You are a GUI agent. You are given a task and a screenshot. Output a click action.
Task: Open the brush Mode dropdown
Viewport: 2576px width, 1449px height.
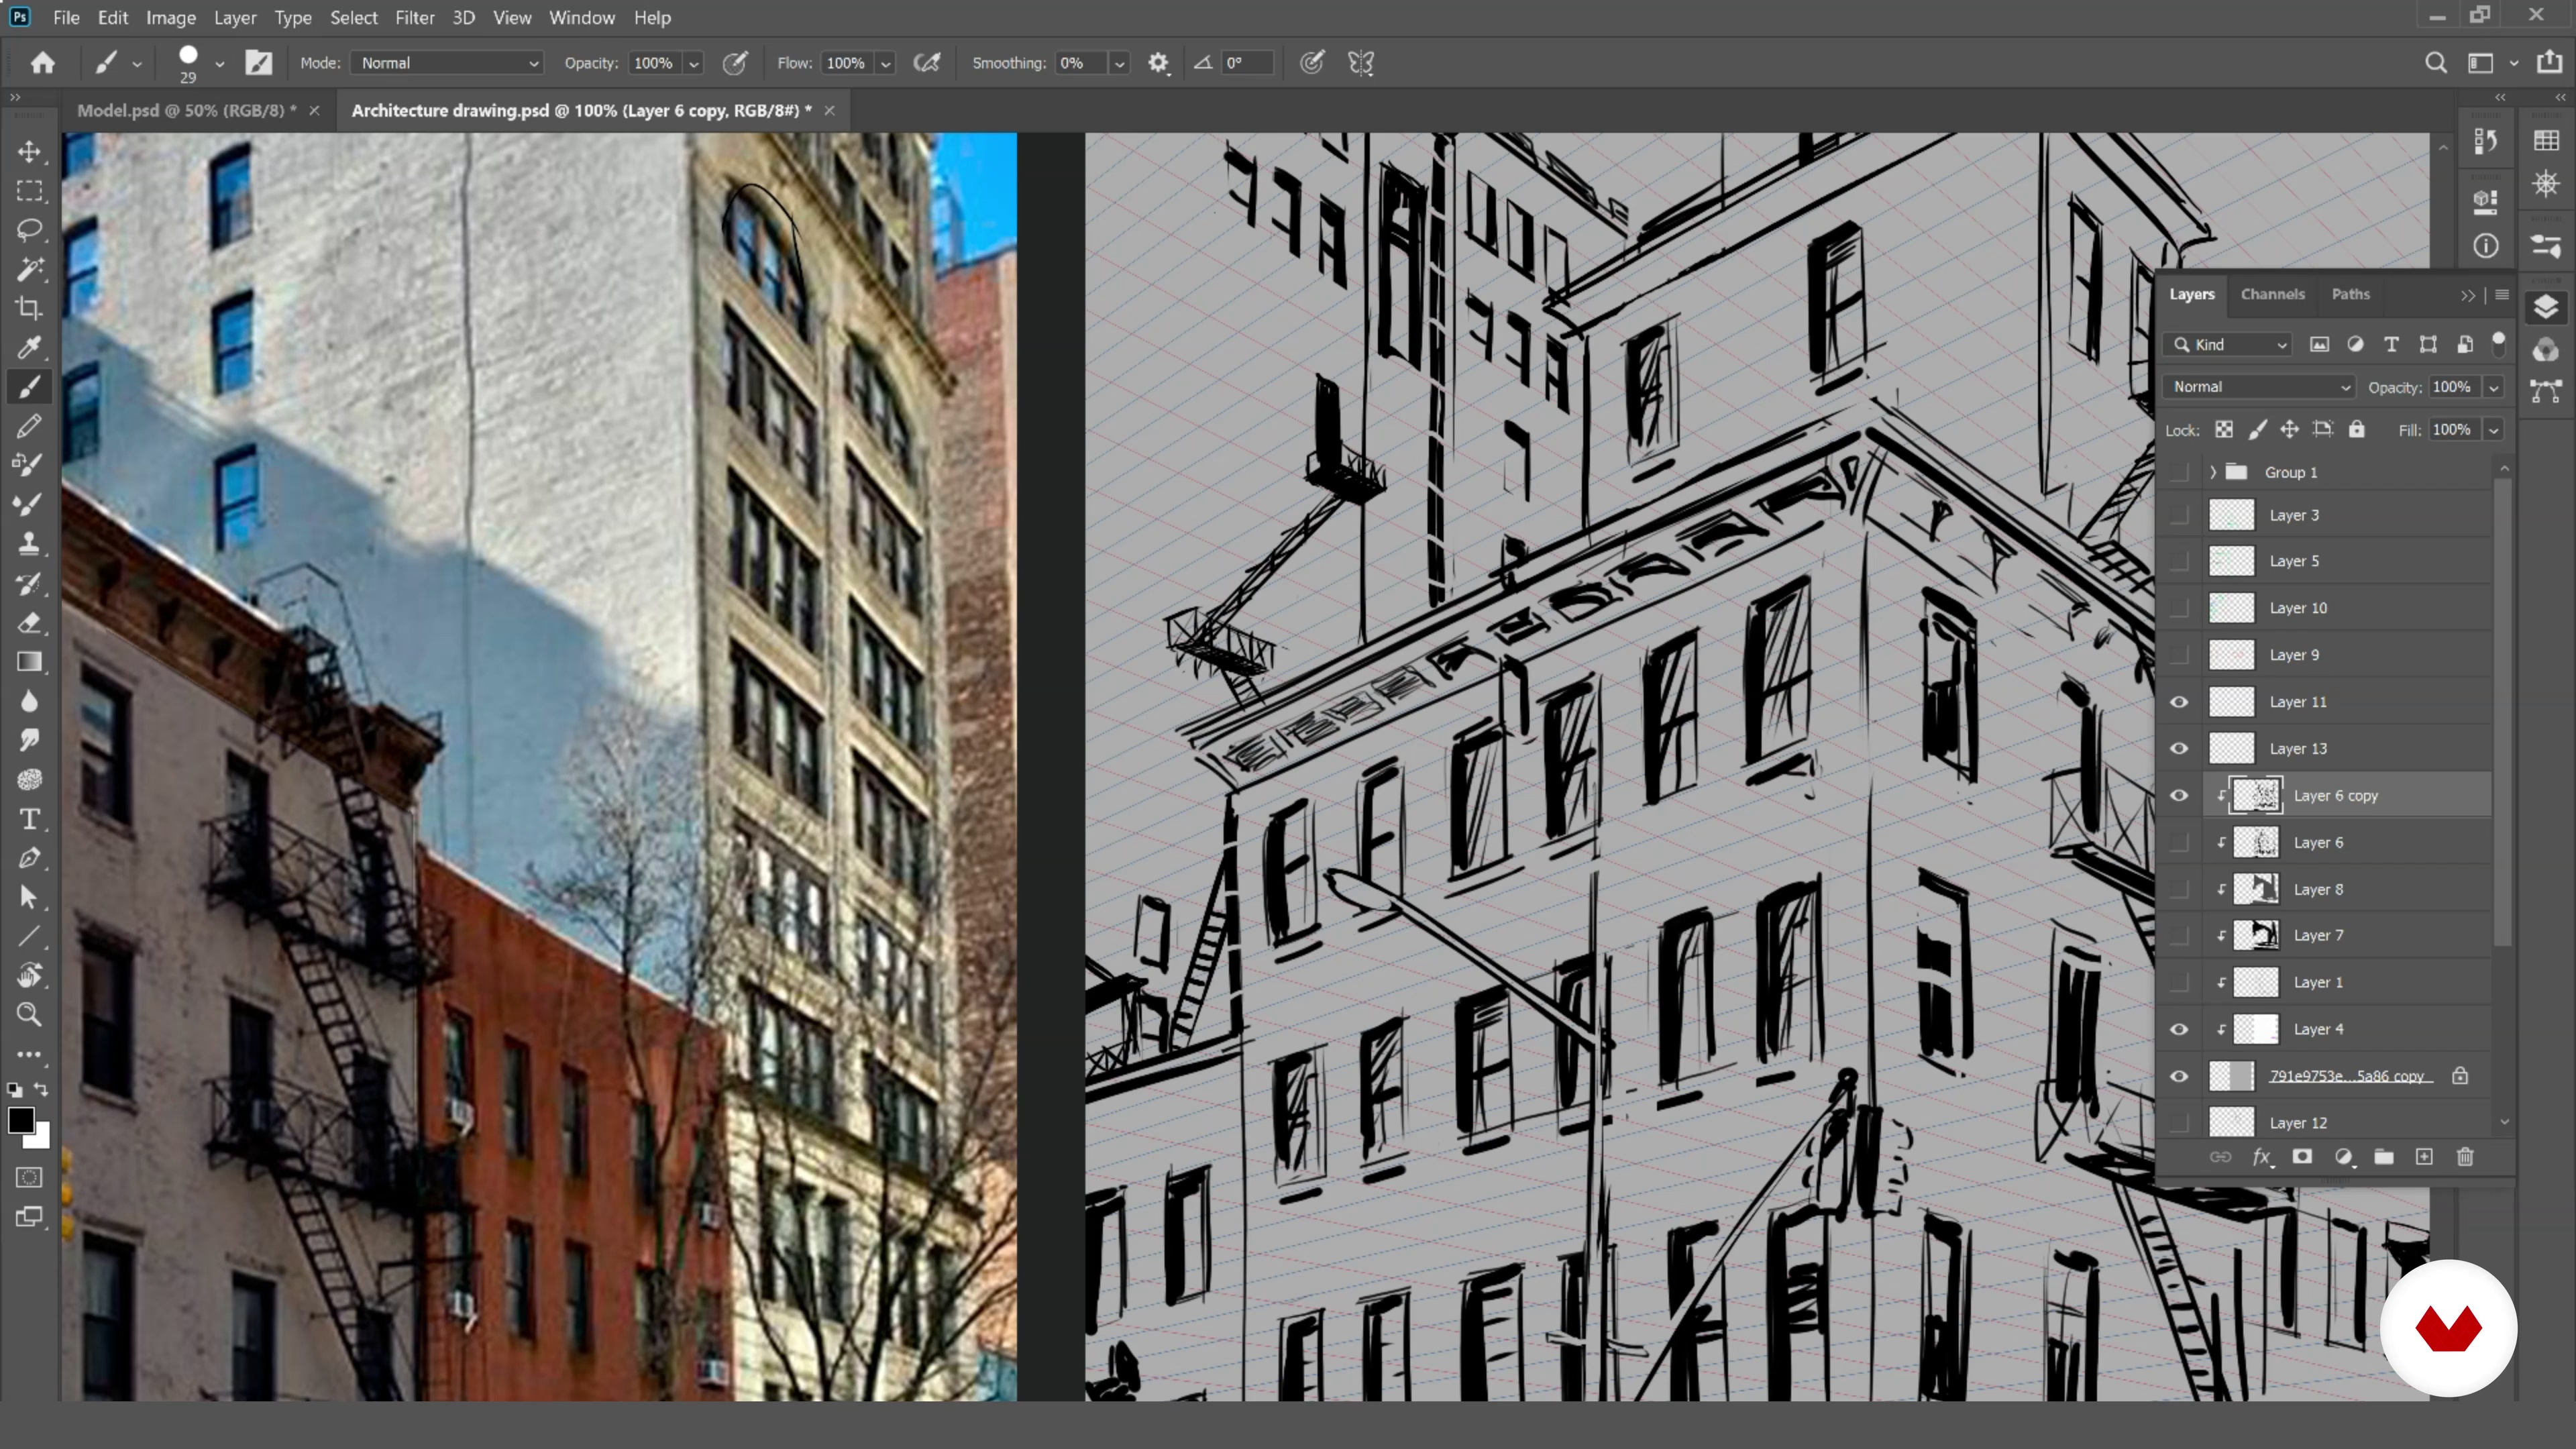pos(448,63)
